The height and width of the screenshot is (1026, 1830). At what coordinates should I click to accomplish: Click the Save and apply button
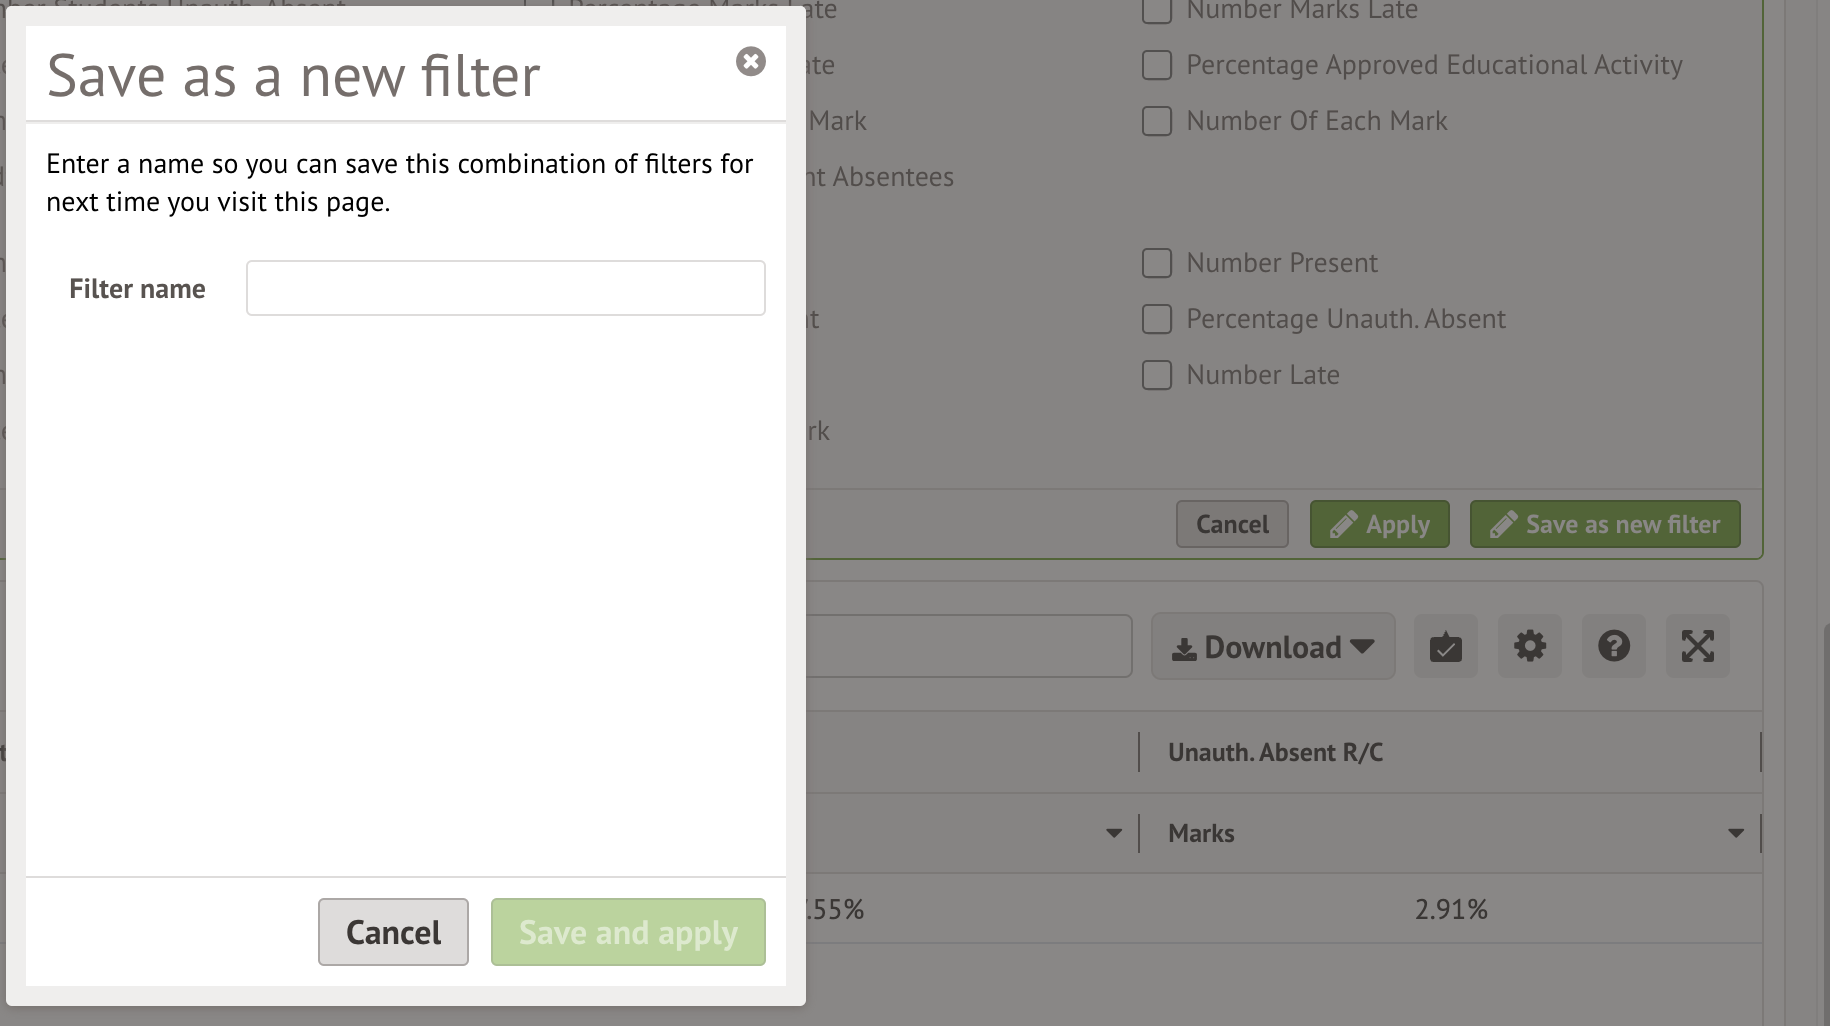[628, 932]
